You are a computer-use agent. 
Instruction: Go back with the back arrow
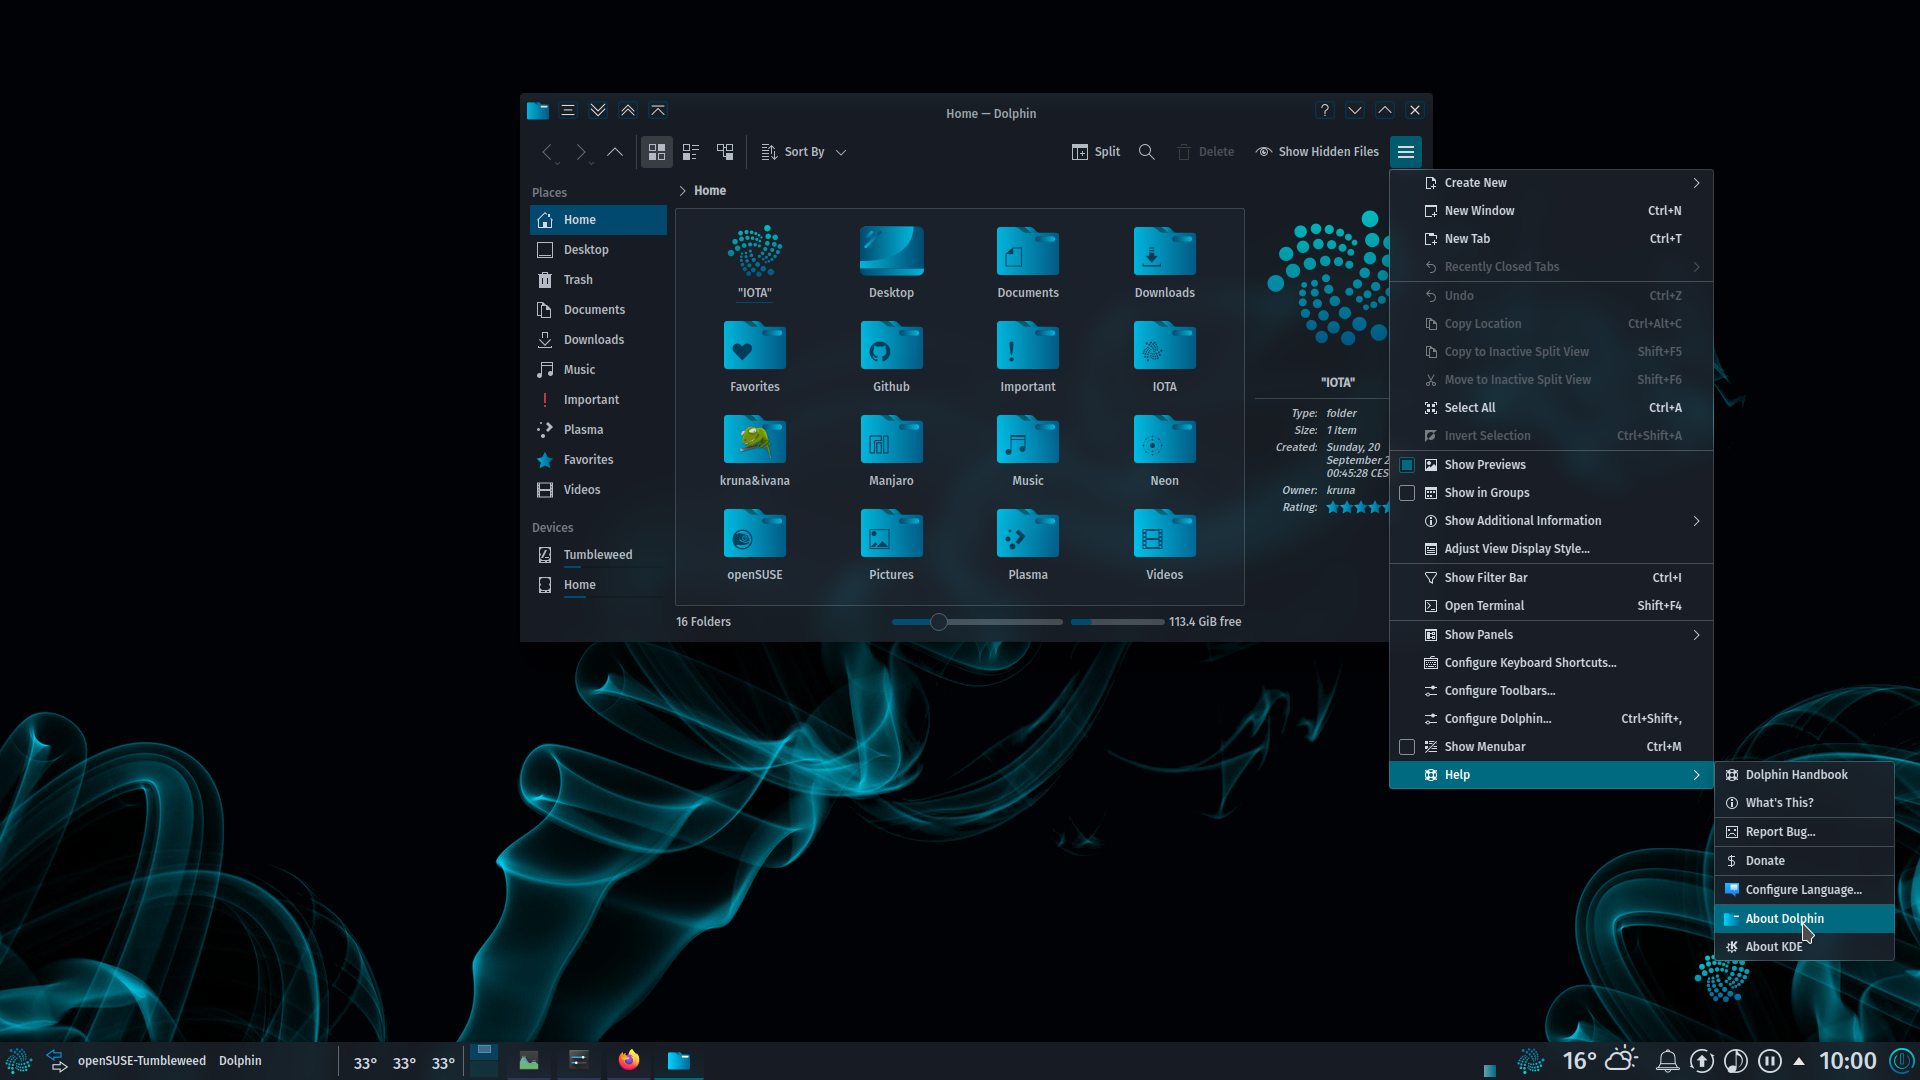[547, 152]
